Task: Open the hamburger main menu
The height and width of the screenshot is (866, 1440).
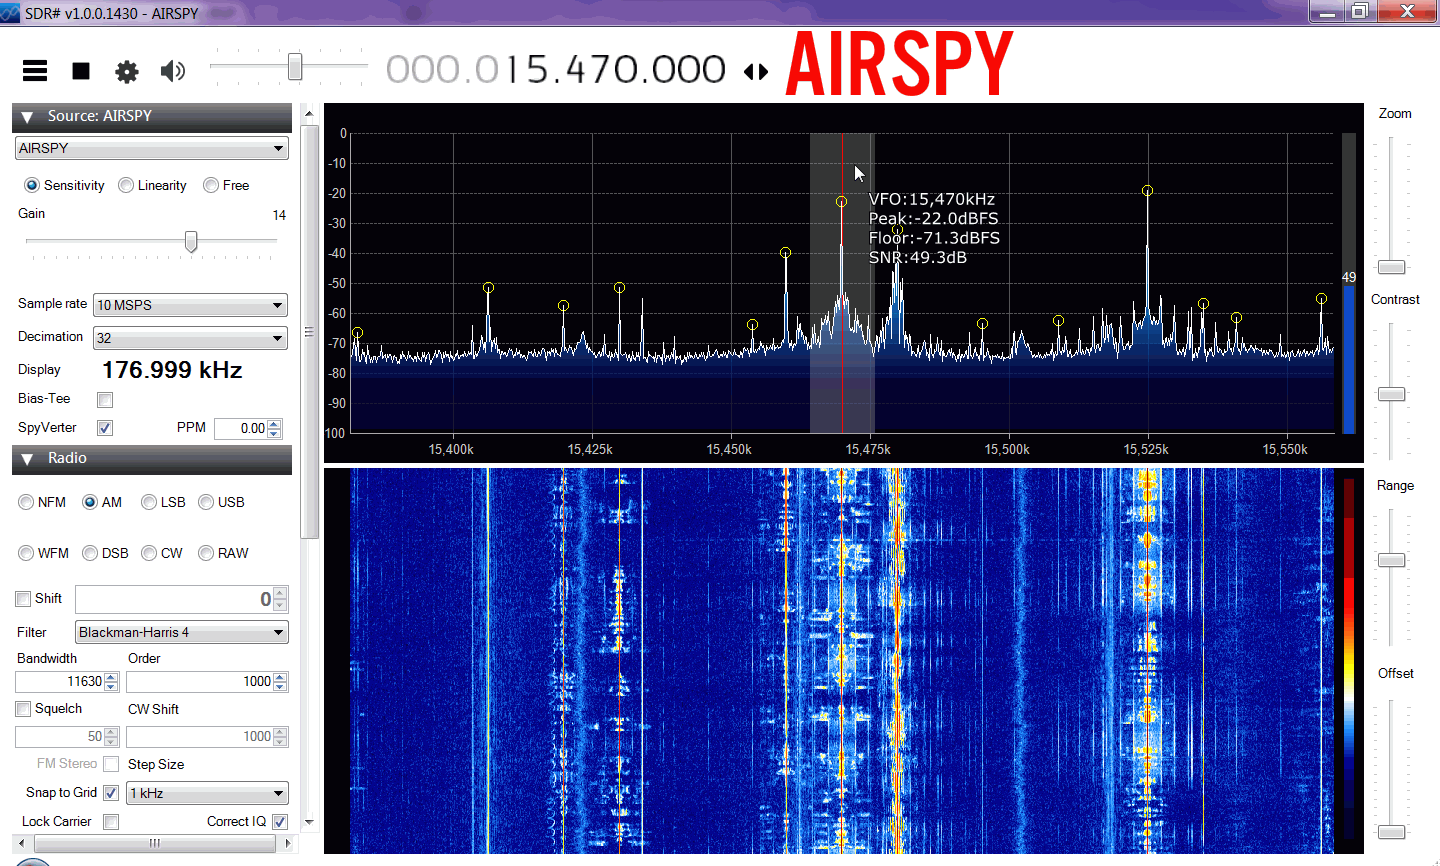Action: pyautogui.click(x=35, y=70)
